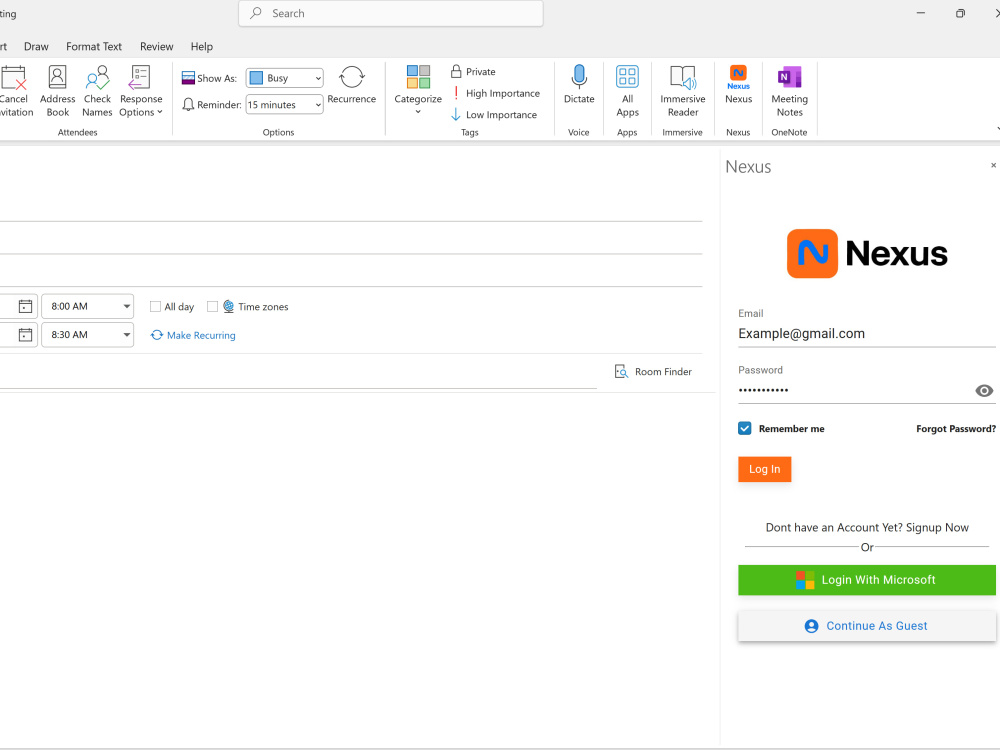Click the search magnifier icon
The image size is (1000, 750).
[256, 13]
